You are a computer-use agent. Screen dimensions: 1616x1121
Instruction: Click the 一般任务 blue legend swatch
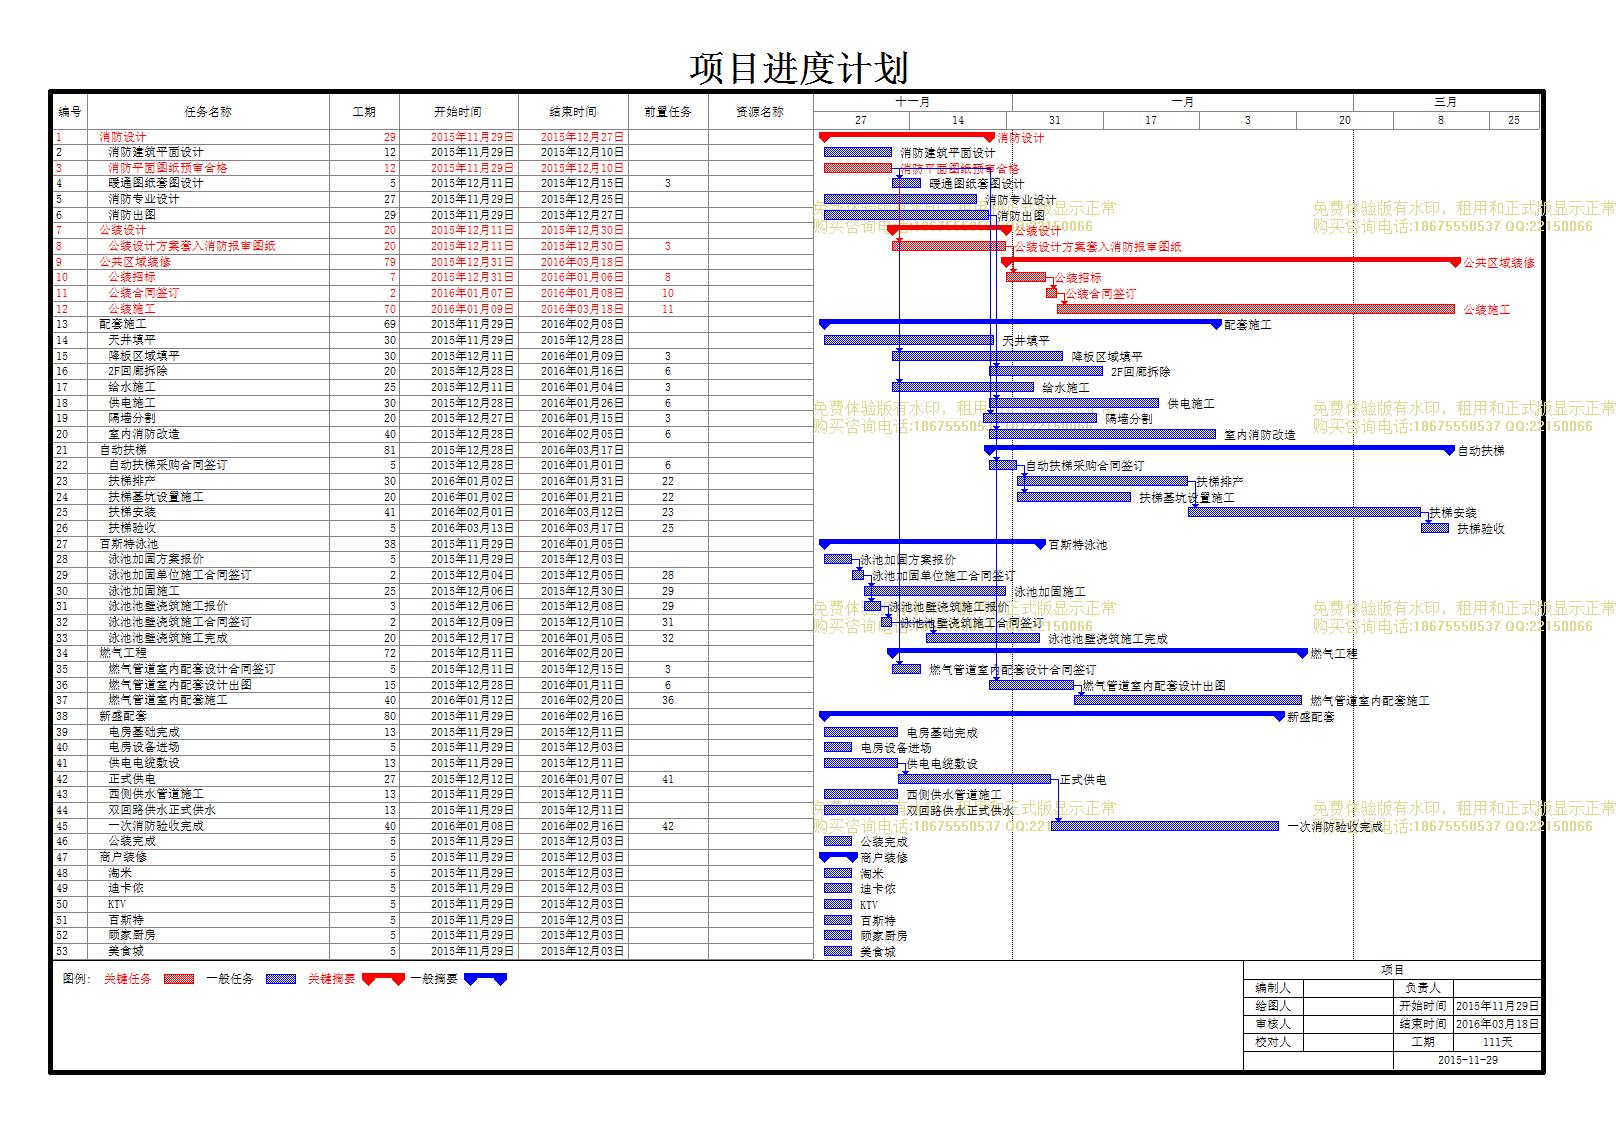[281, 979]
